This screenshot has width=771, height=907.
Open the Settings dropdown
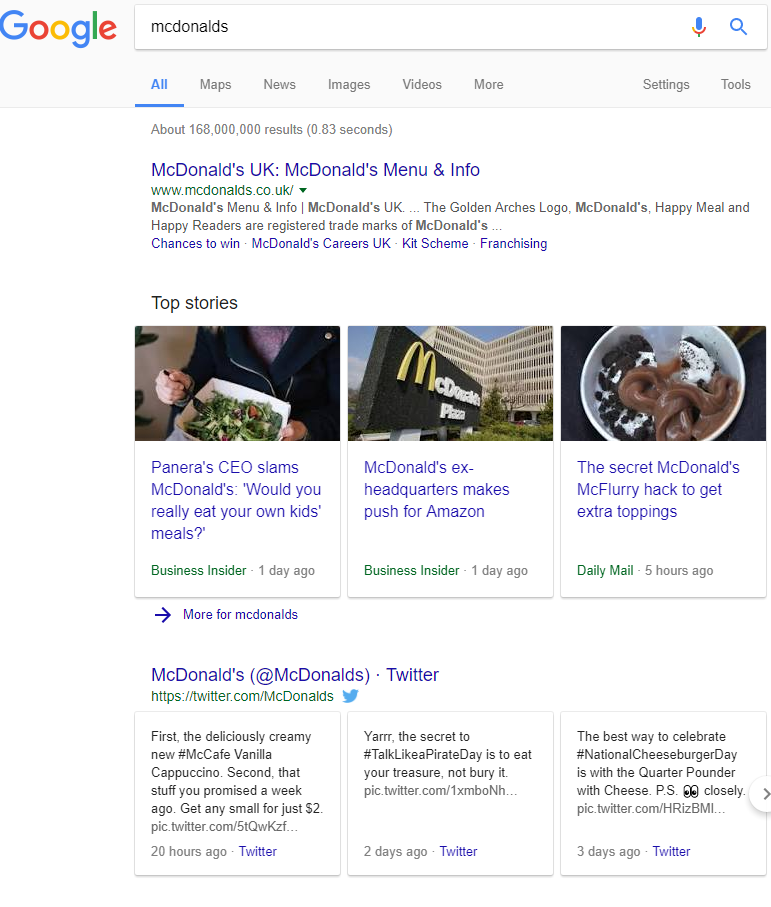(x=666, y=84)
